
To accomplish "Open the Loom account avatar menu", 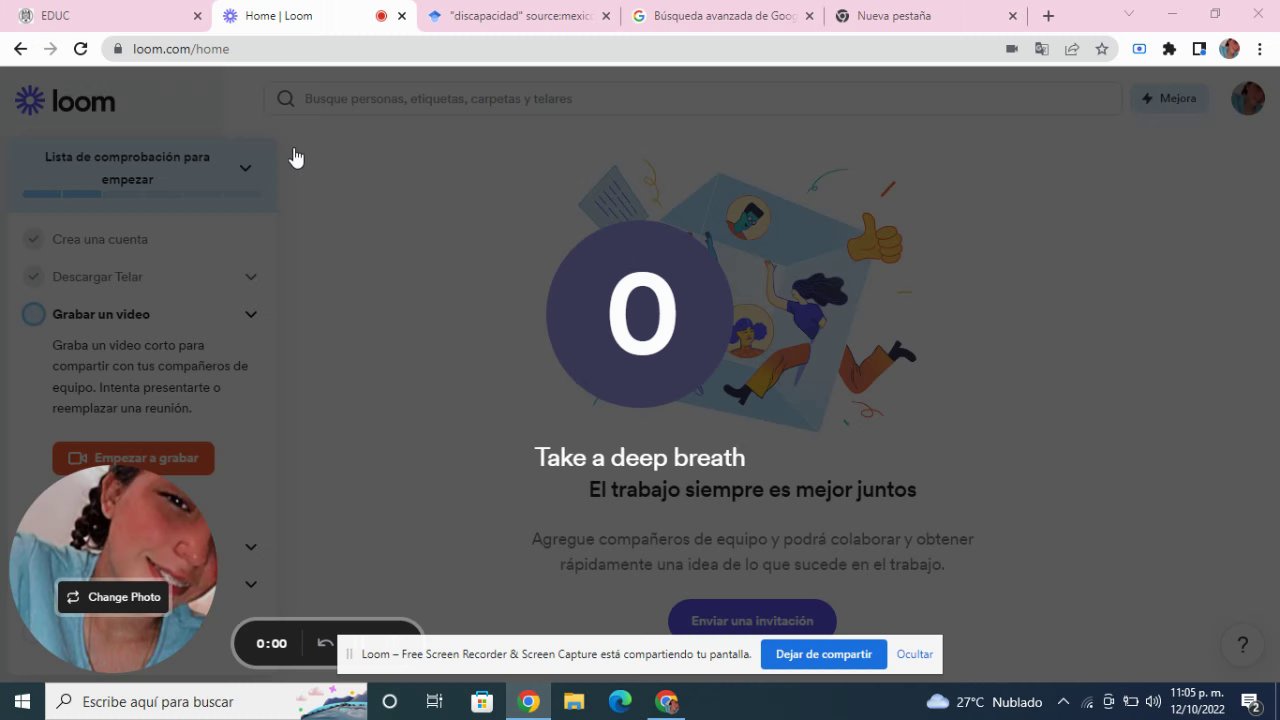I will tap(1247, 98).
